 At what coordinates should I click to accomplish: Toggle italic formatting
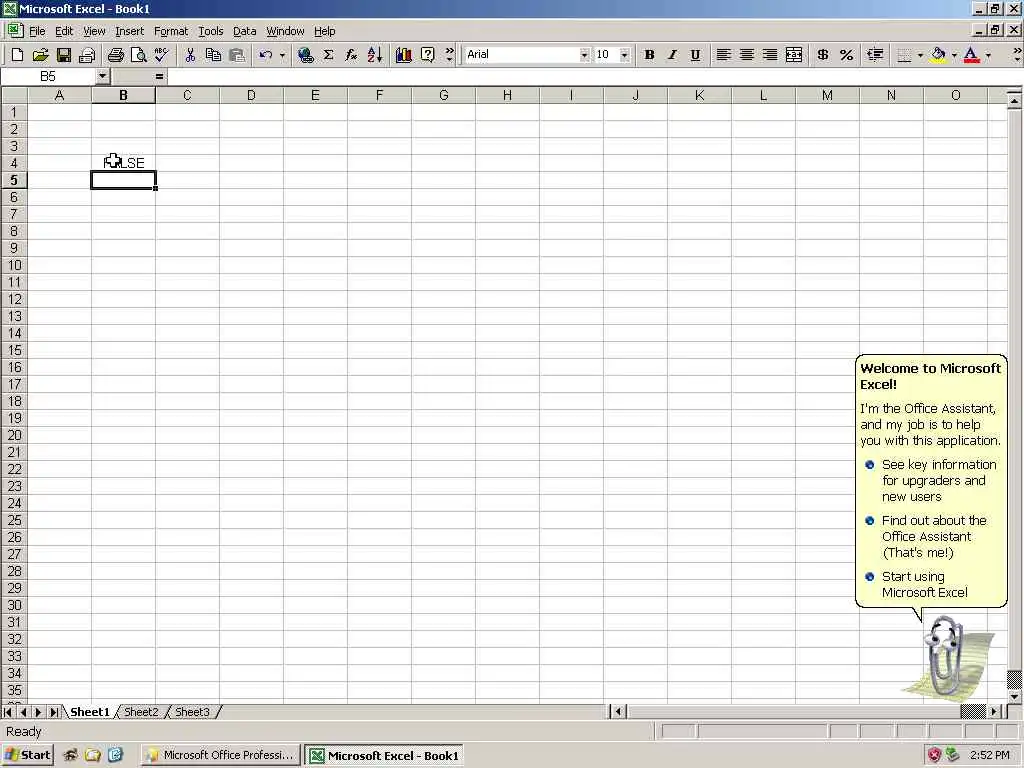(x=672, y=55)
